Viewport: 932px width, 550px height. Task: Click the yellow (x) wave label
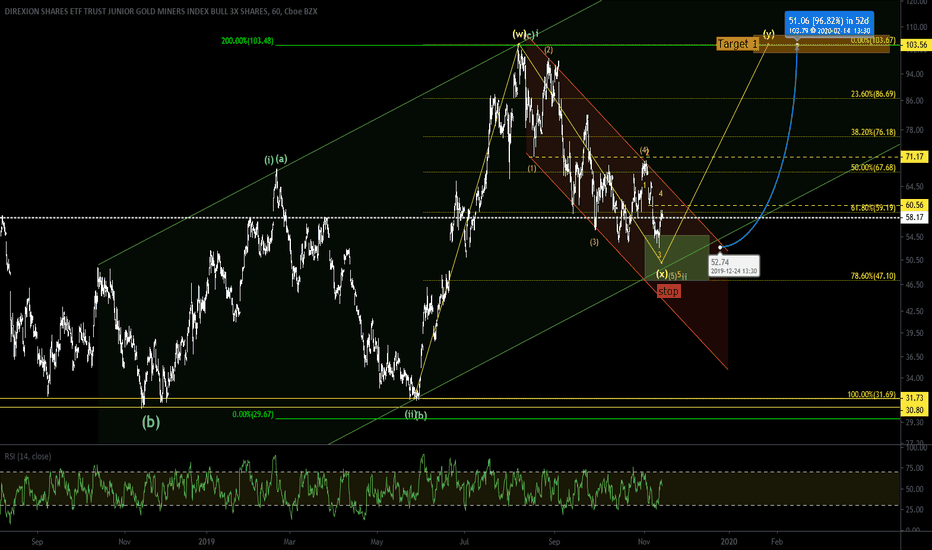pyautogui.click(x=662, y=274)
